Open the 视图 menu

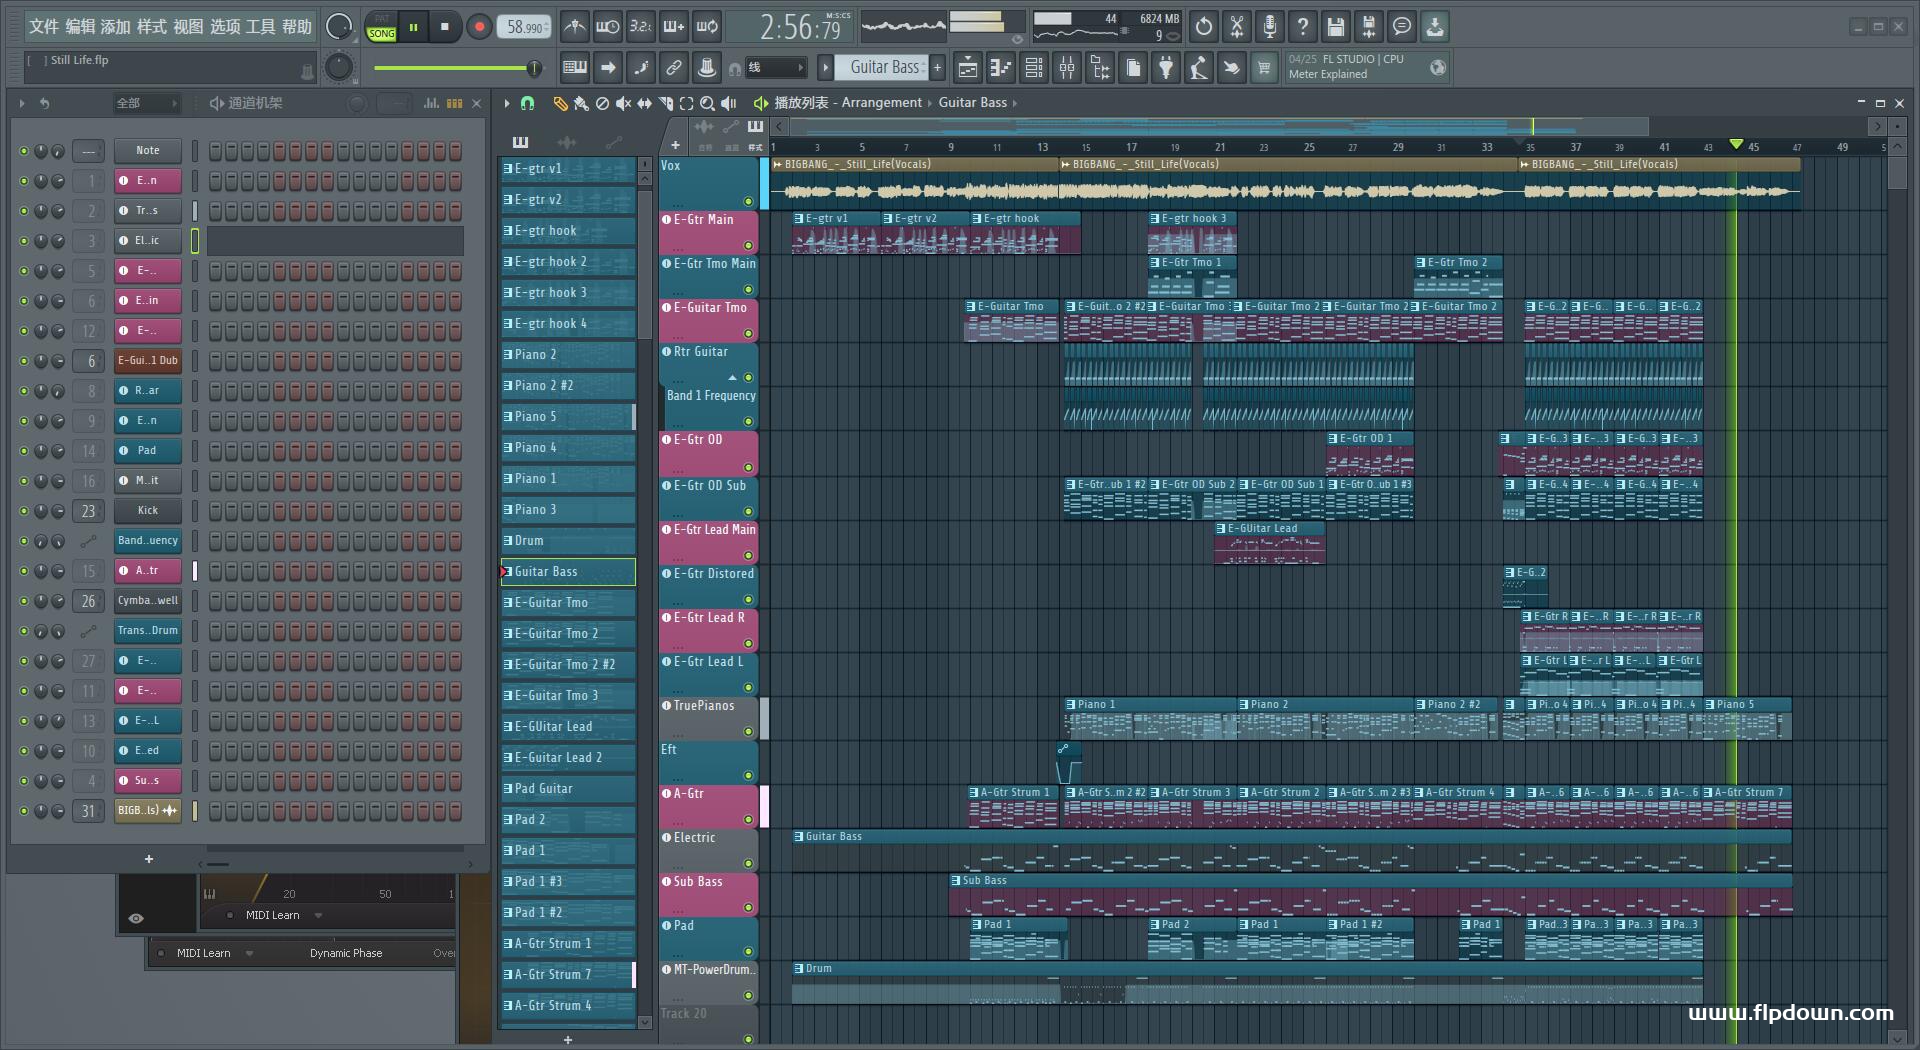tap(188, 27)
